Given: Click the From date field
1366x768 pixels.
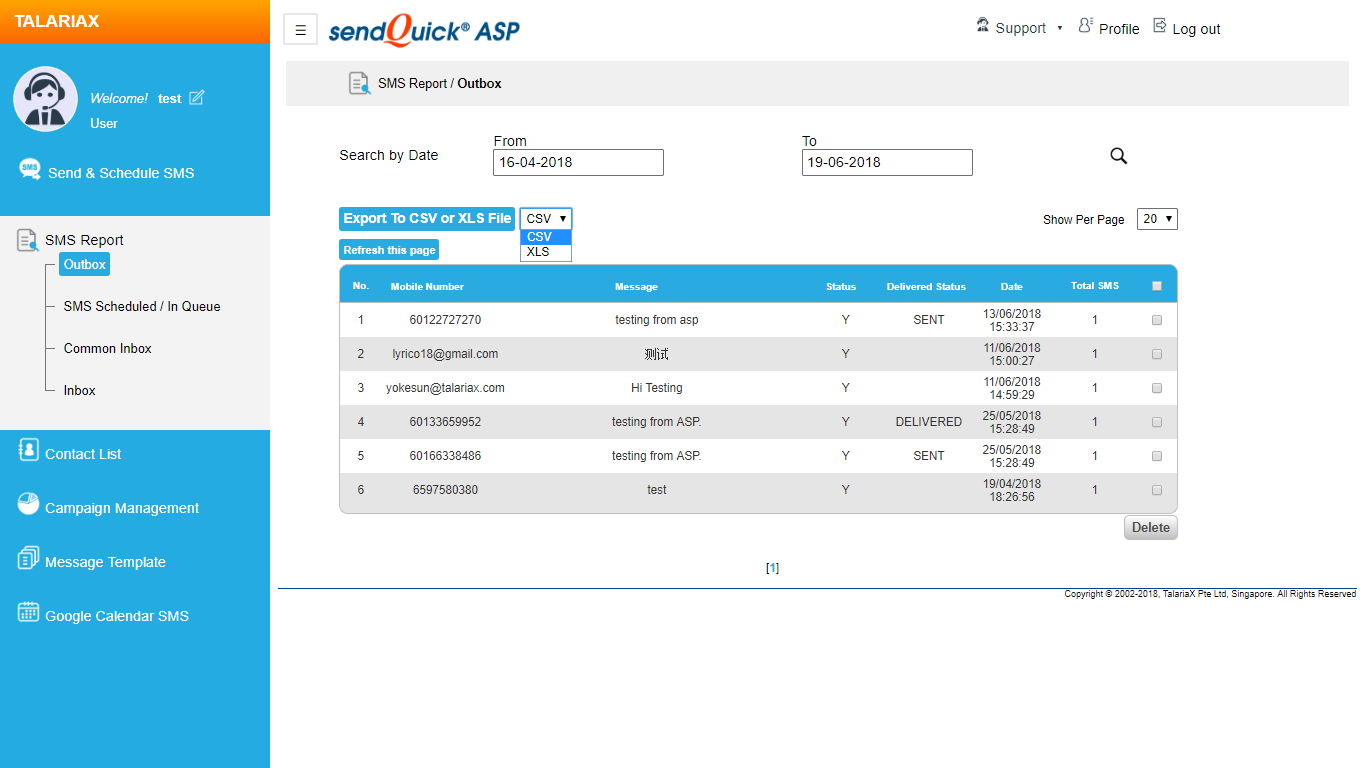Looking at the screenshot, I should pos(578,162).
